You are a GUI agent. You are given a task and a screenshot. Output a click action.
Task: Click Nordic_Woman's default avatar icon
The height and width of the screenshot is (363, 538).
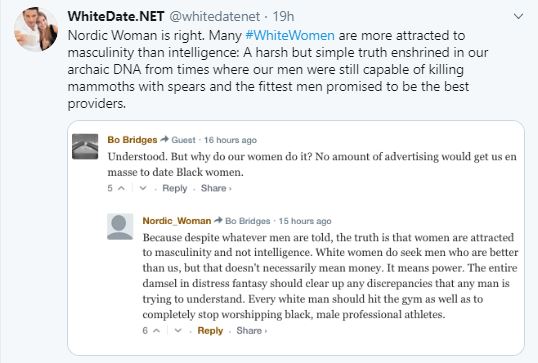click(120, 226)
